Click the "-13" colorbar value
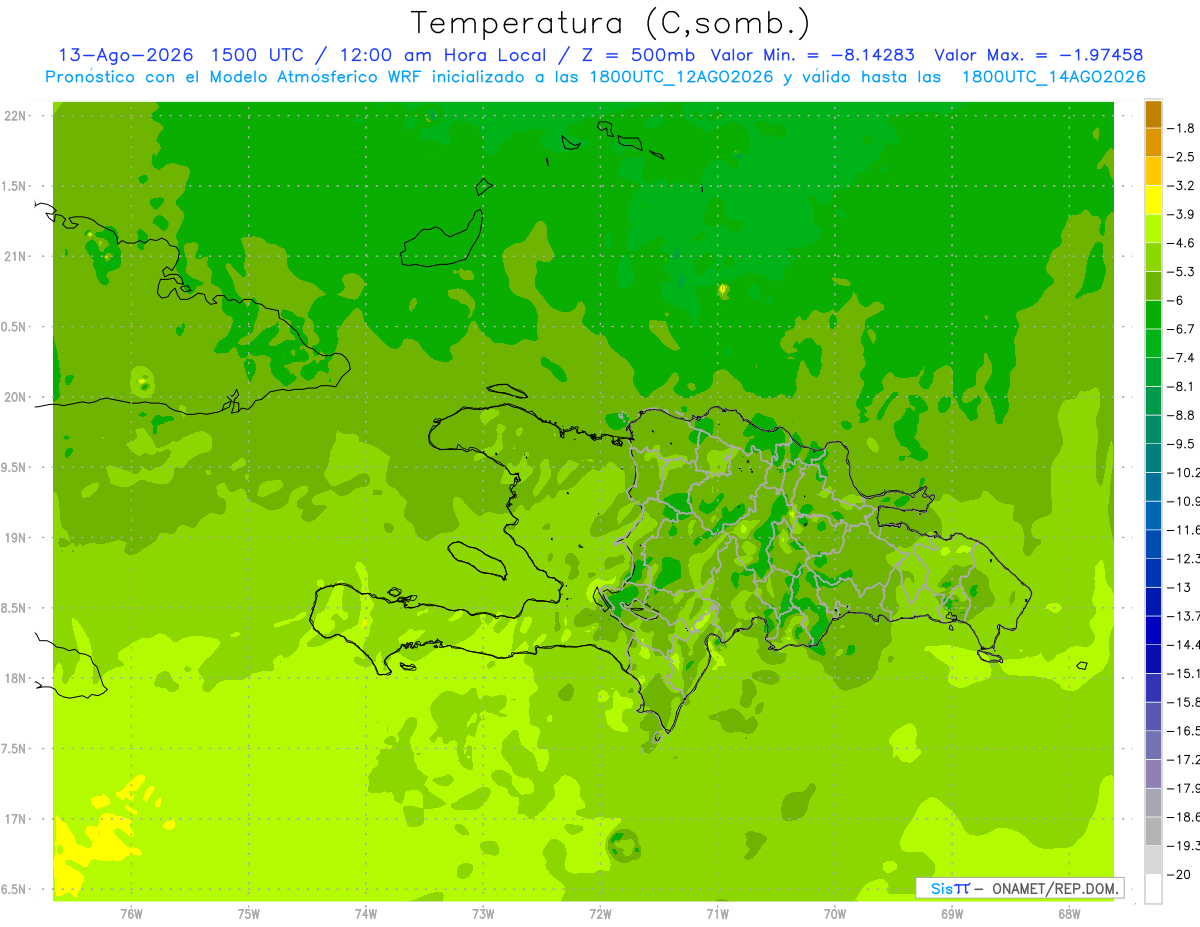1200x927 pixels. click(x=1180, y=587)
